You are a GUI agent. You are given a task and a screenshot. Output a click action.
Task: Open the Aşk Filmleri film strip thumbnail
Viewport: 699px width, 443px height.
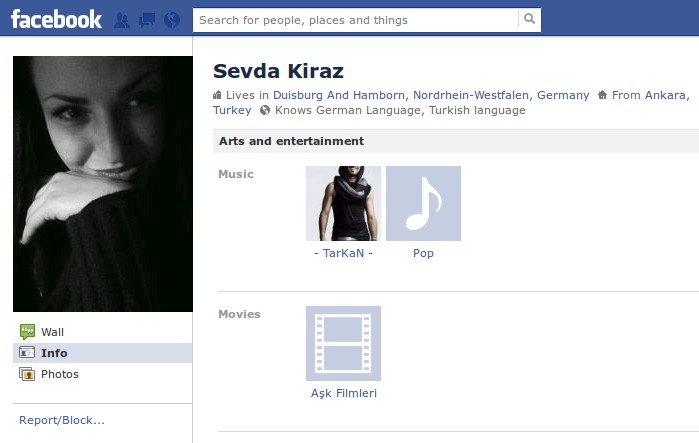coord(343,344)
